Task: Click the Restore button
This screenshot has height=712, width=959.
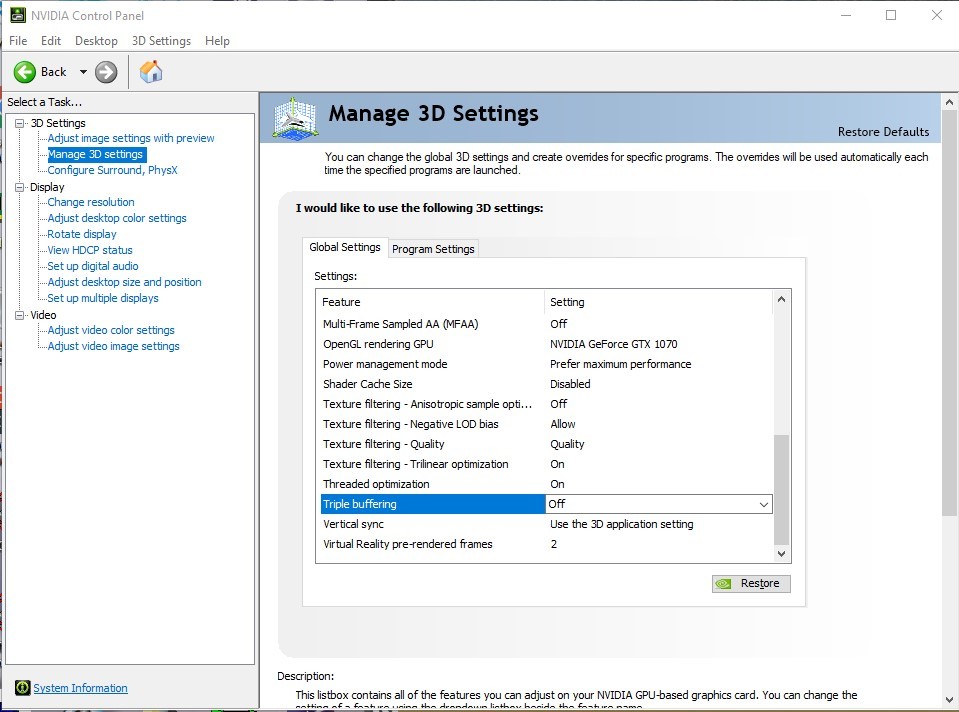Action: click(751, 584)
